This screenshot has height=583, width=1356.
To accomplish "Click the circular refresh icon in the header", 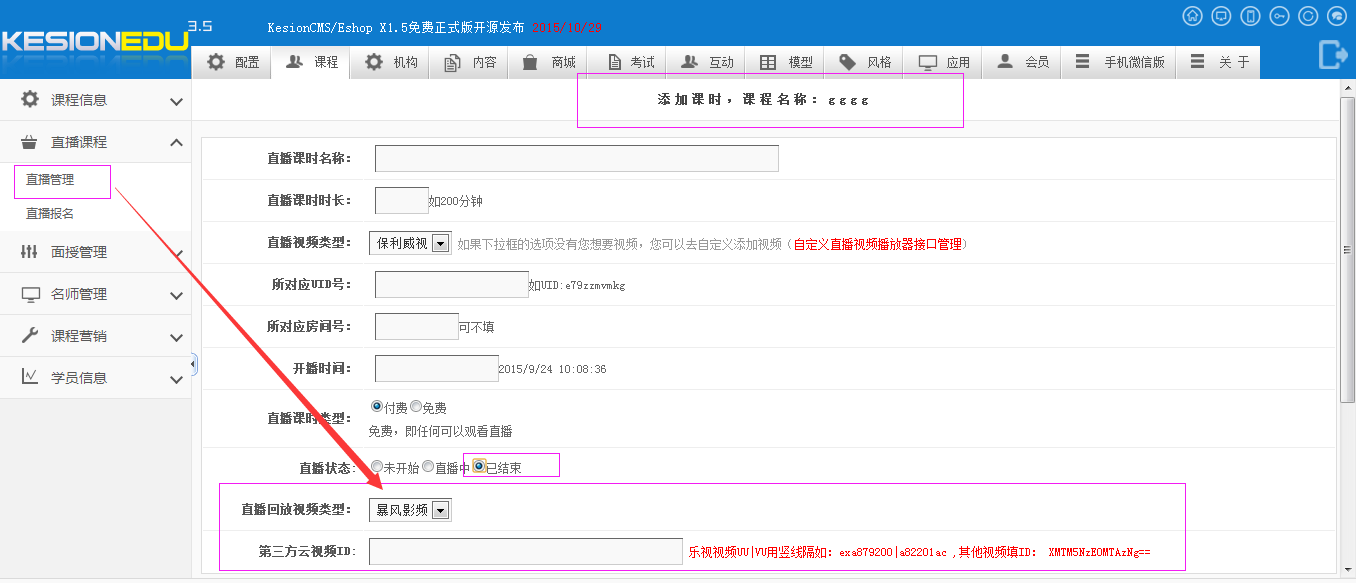I will 1308,16.
